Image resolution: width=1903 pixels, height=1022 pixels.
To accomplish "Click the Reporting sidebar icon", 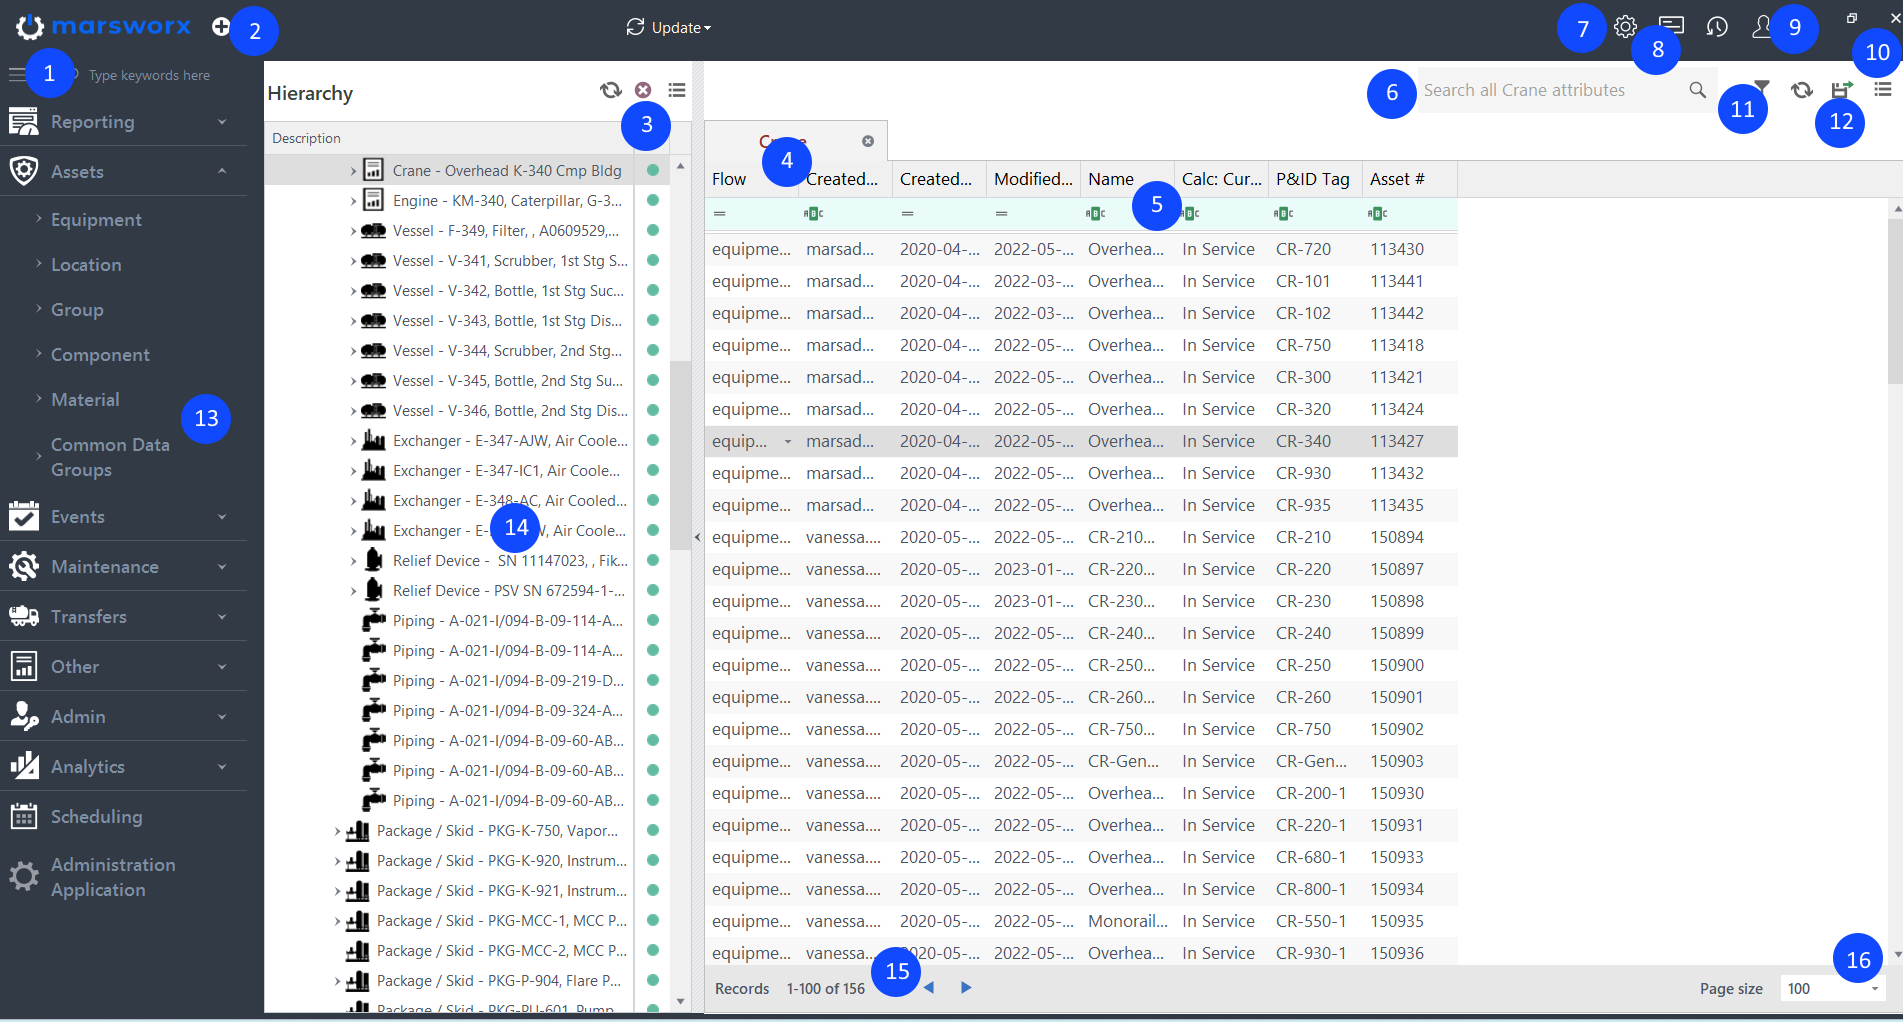I will 24,121.
